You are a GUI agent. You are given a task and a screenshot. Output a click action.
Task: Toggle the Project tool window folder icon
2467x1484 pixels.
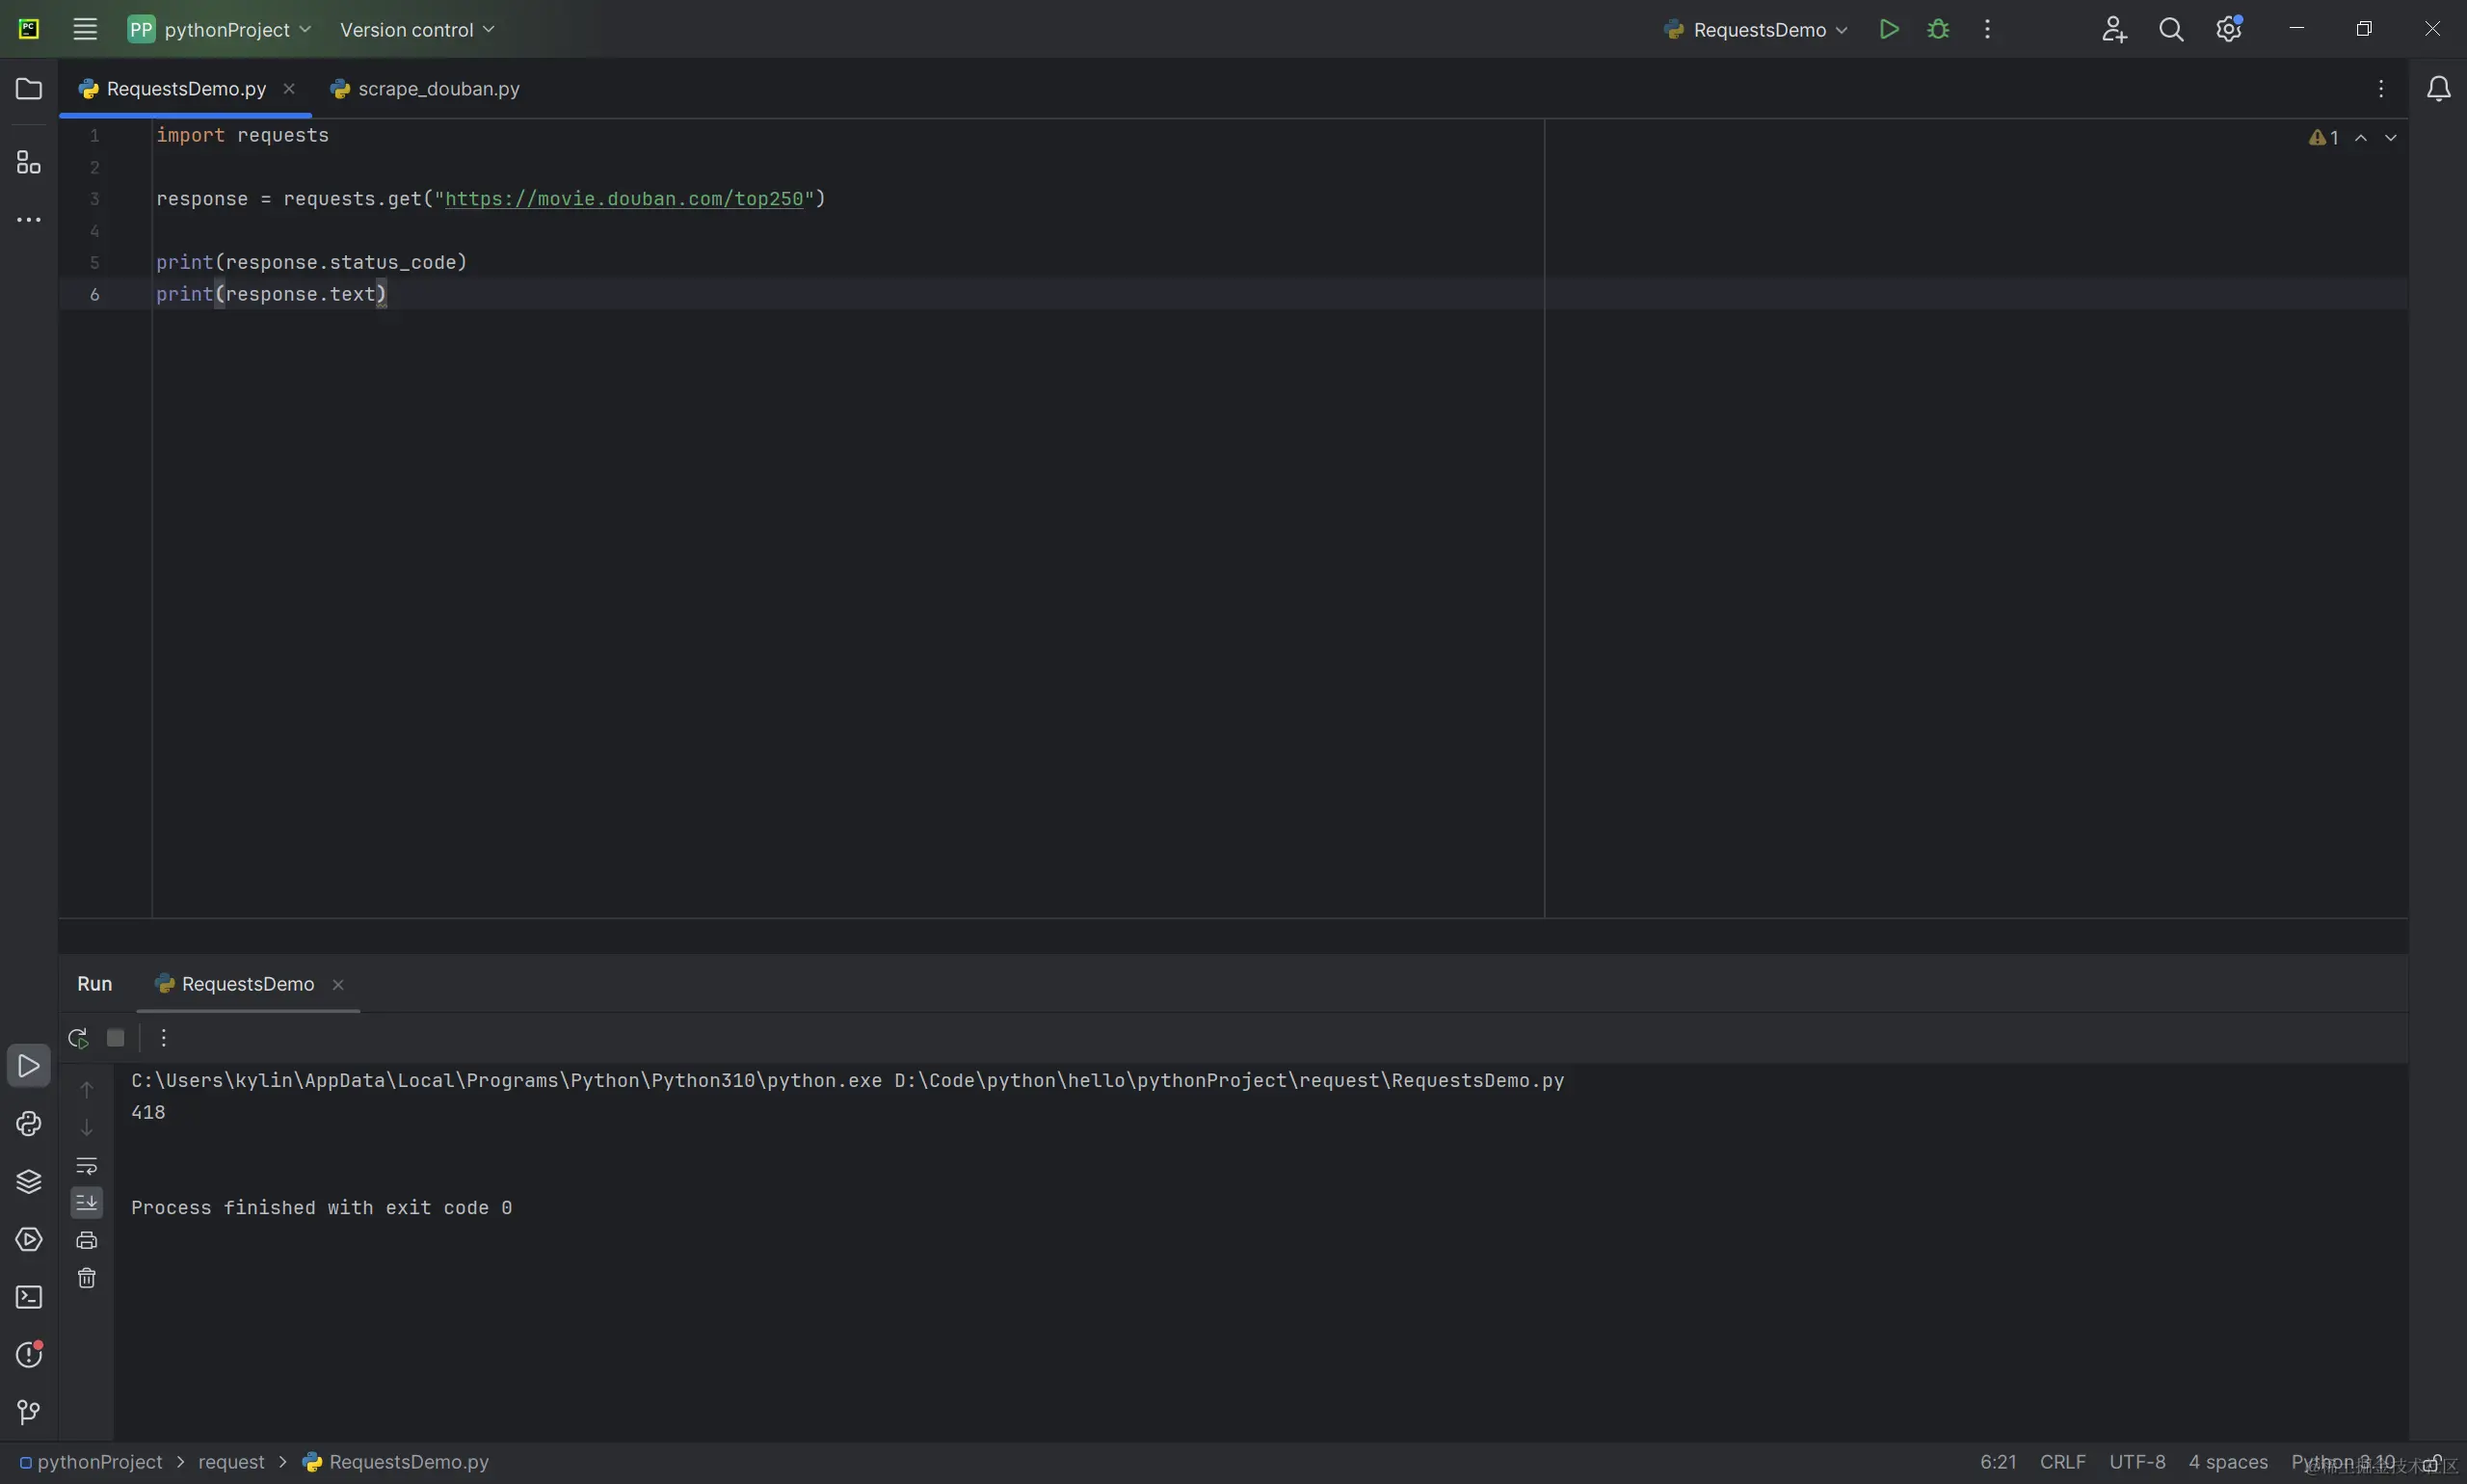click(x=28, y=89)
